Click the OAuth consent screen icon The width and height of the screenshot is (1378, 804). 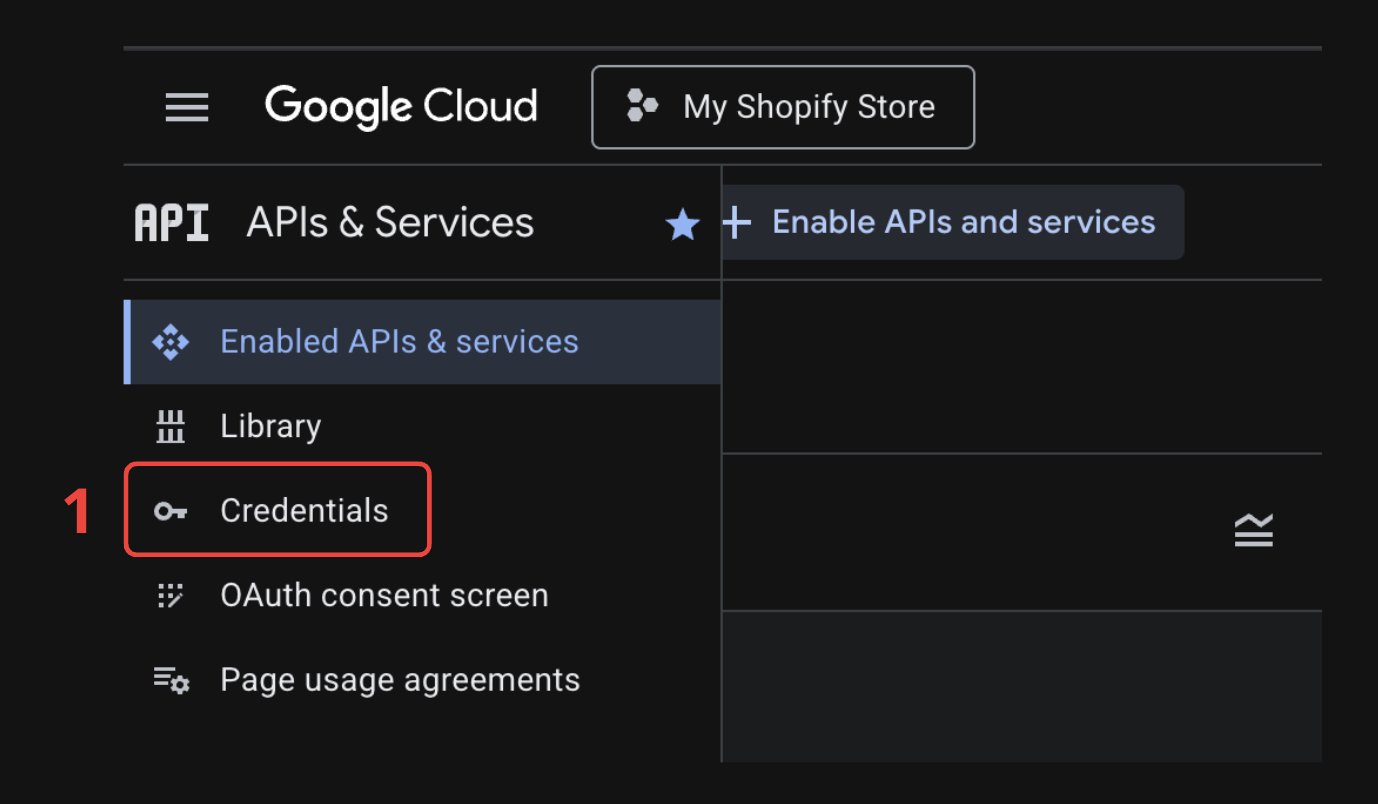pyautogui.click(x=170, y=596)
